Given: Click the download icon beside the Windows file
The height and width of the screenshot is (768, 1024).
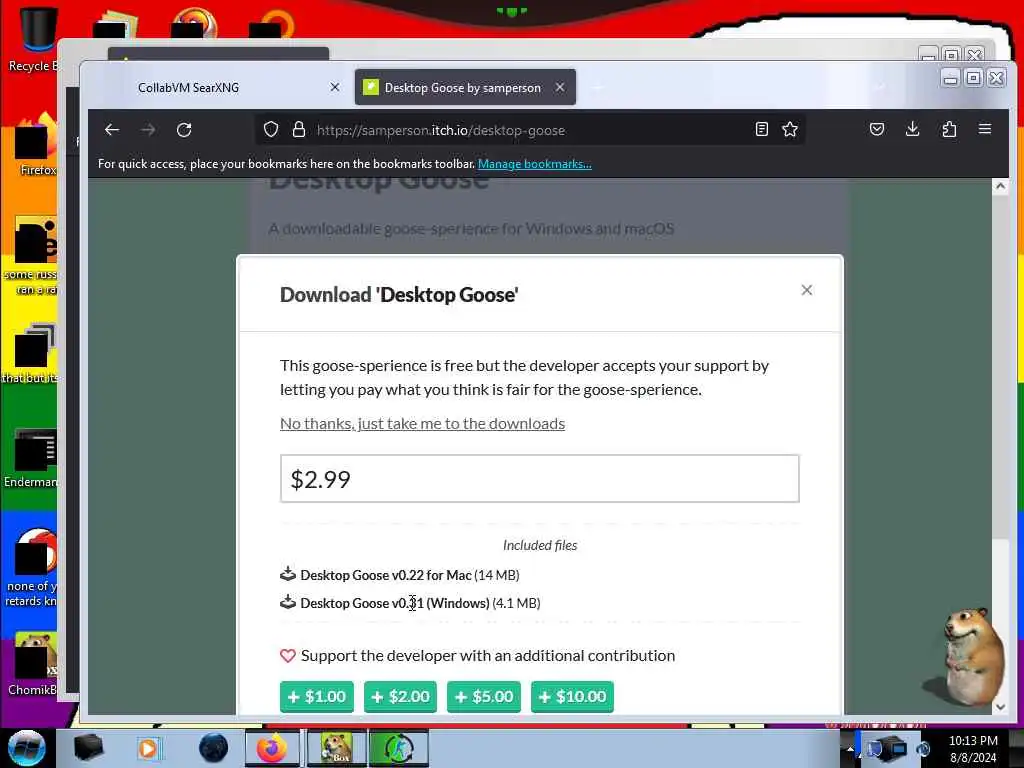Looking at the screenshot, I should click(288, 603).
